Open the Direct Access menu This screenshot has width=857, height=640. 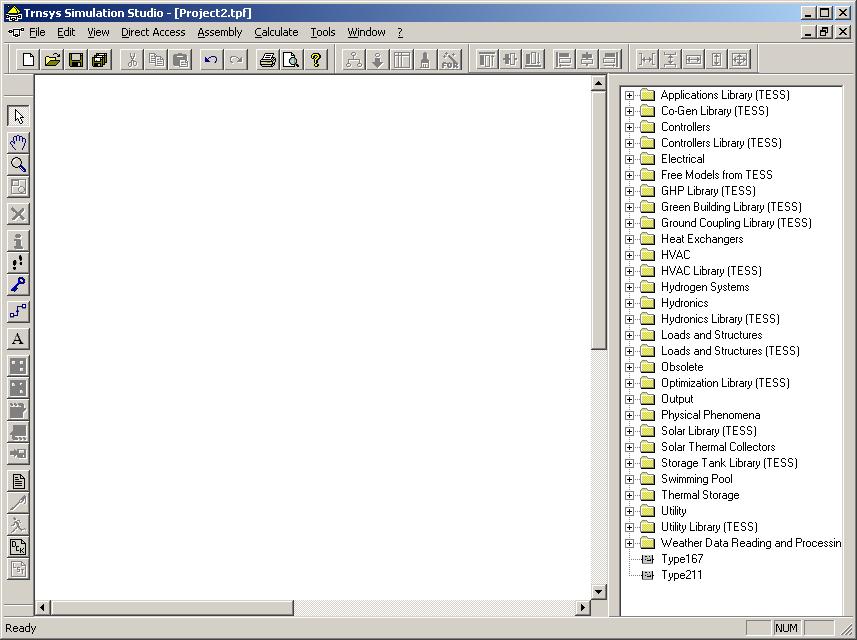pyautogui.click(x=153, y=32)
